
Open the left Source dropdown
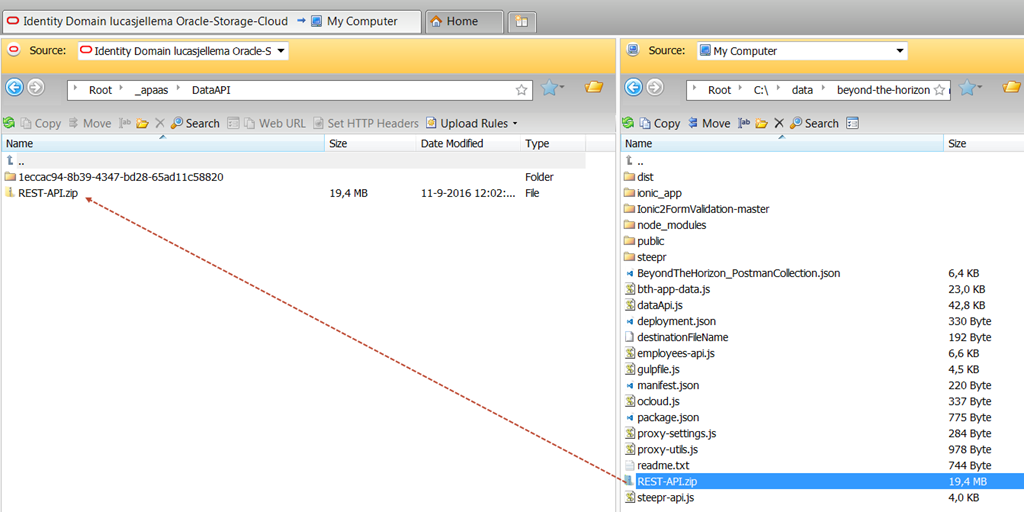point(183,50)
